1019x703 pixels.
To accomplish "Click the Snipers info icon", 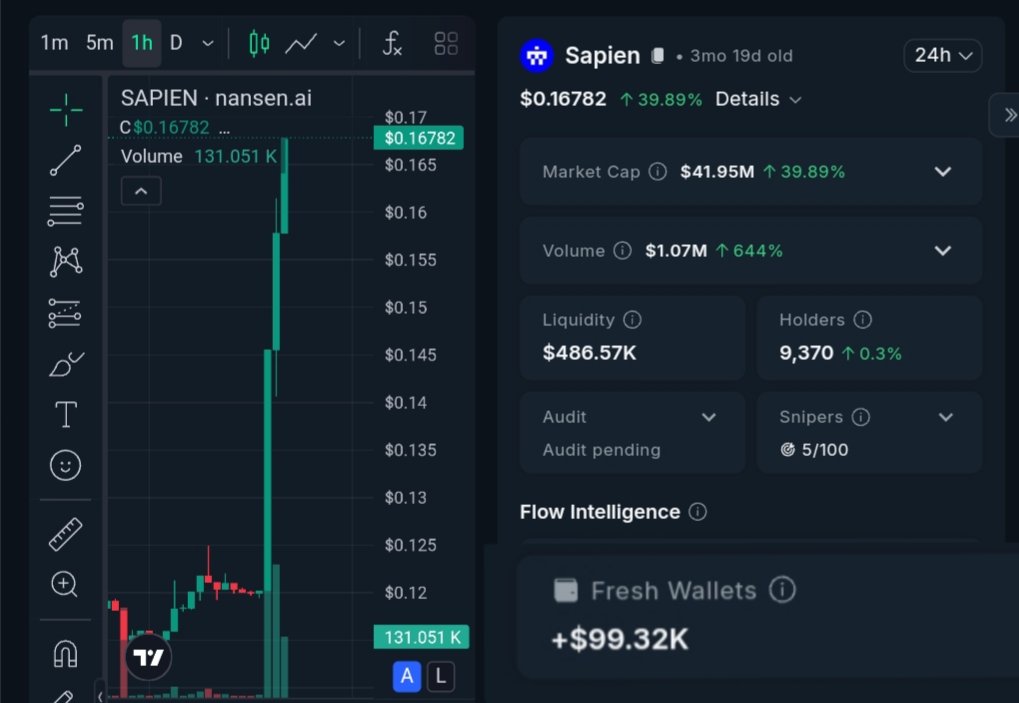I will (x=861, y=417).
